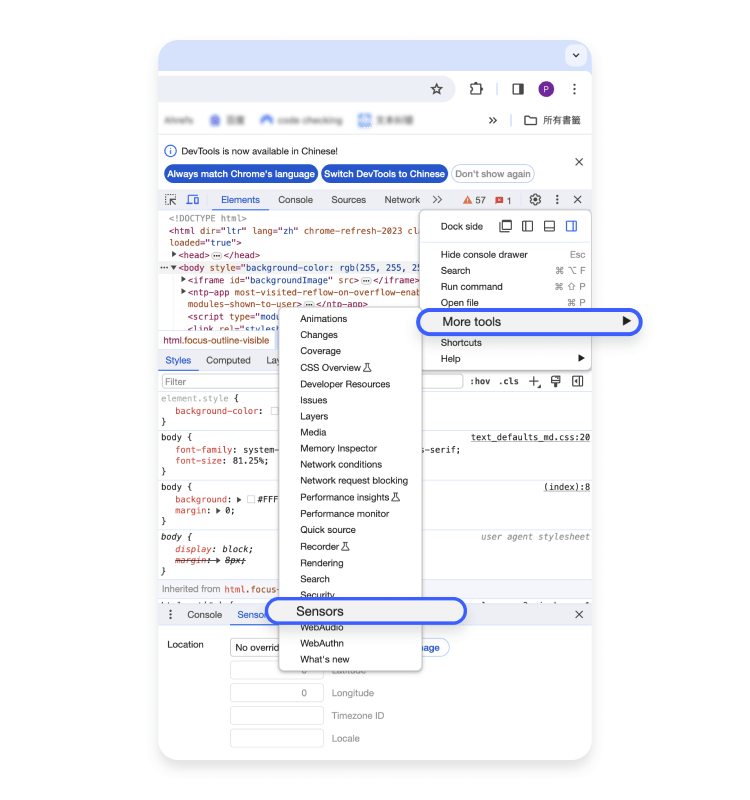Open the #FFF background color swatch
Viewport: 750px width, 800px height.
(251, 499)
